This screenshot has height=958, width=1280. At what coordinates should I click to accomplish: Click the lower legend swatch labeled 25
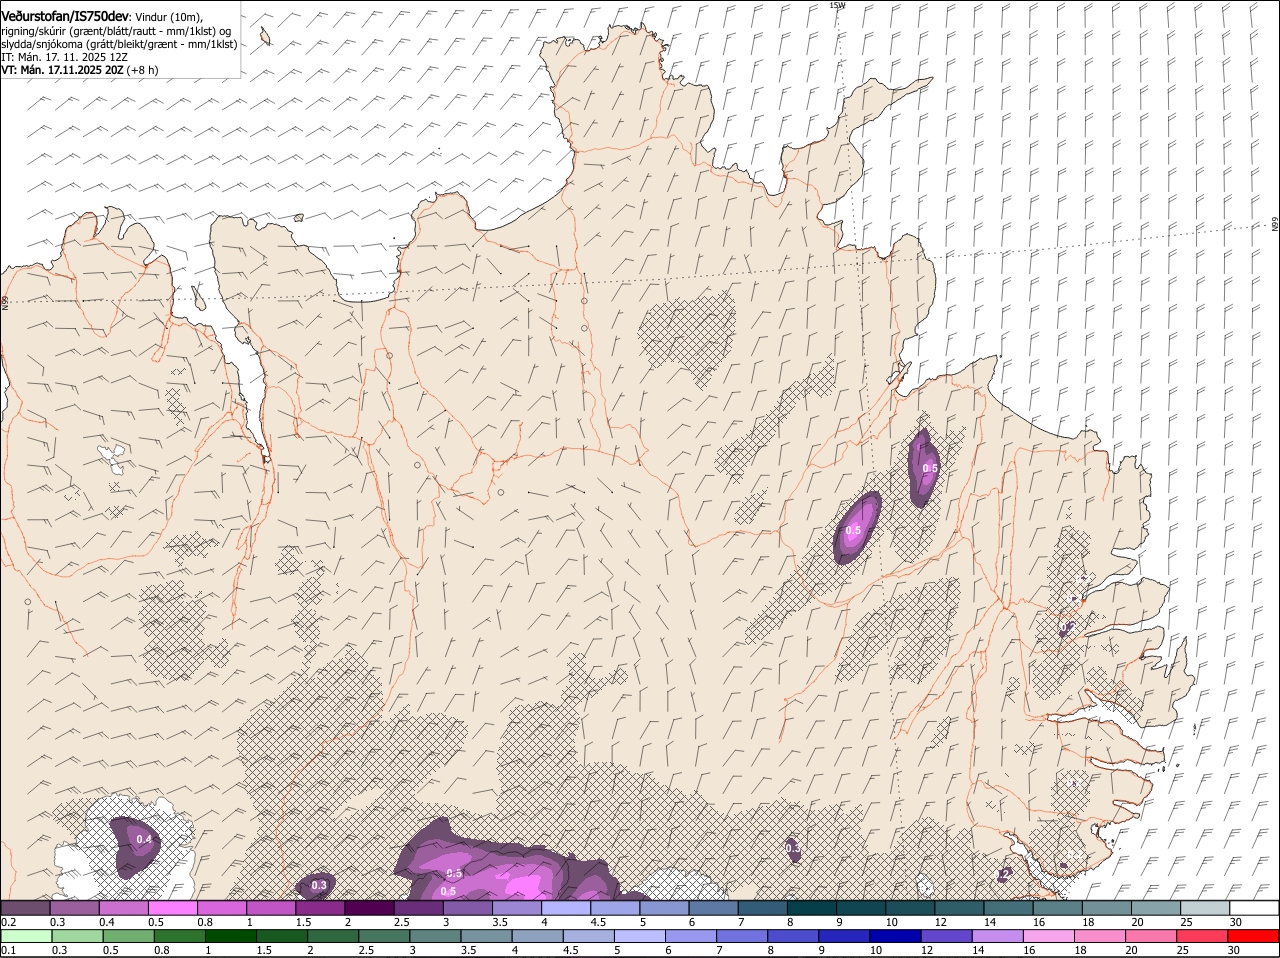(x=1202, y=936)
